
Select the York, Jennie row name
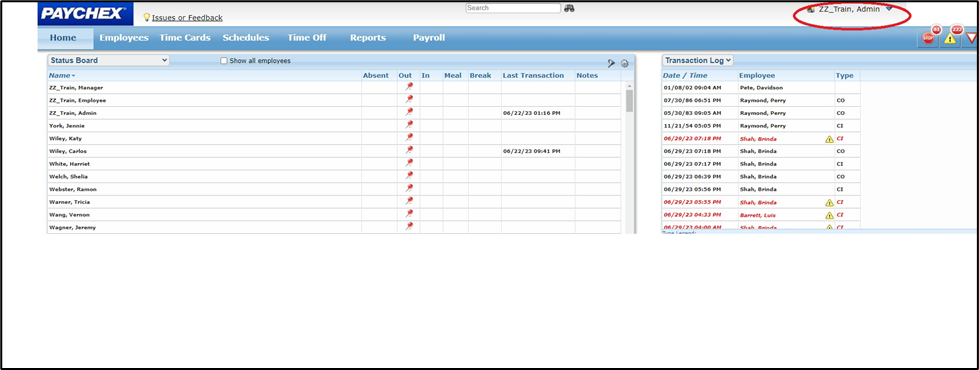pos(66,126)
